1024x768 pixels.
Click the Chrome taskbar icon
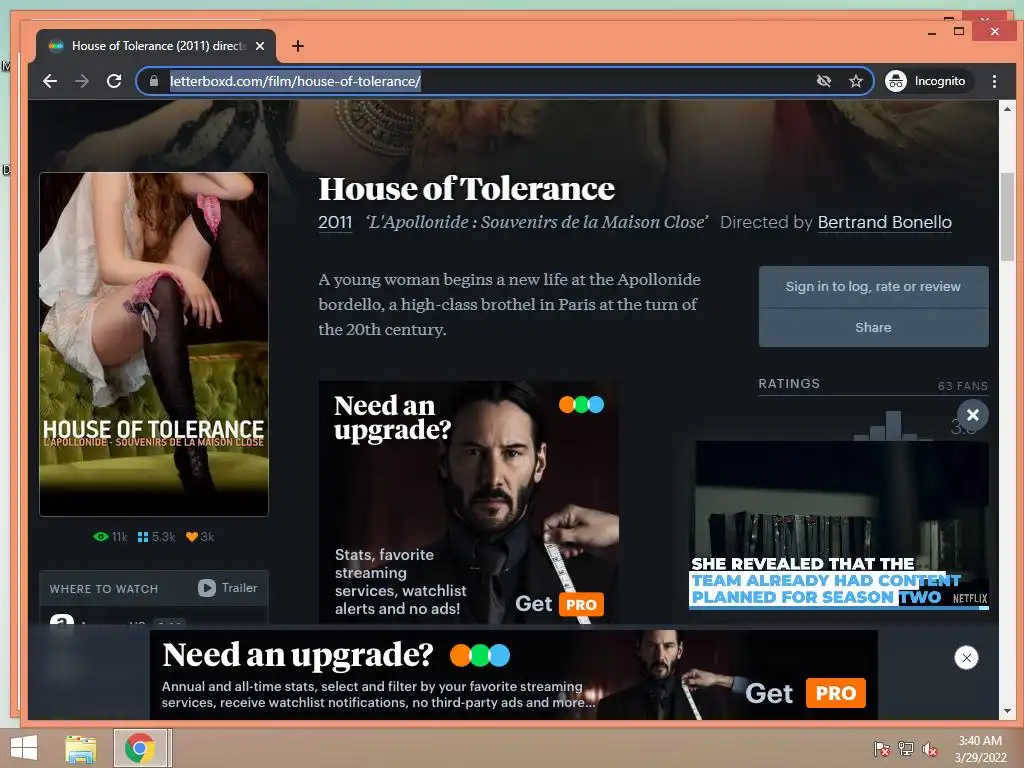(x=140, y=748)
